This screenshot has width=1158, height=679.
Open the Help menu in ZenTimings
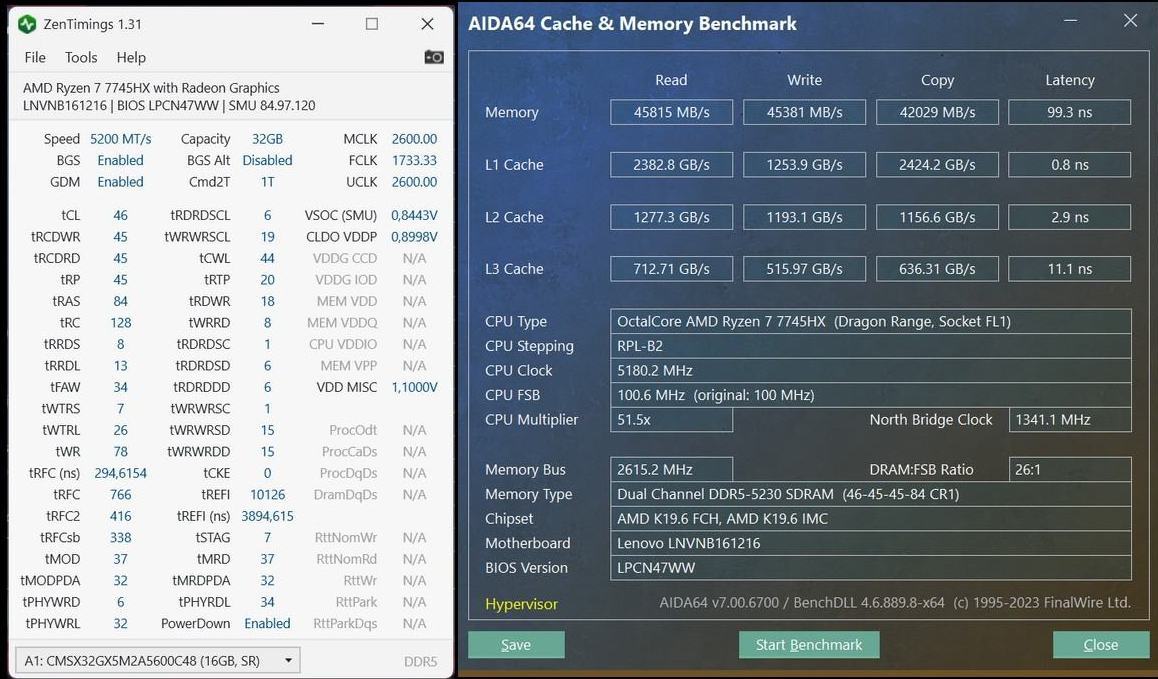131,58
